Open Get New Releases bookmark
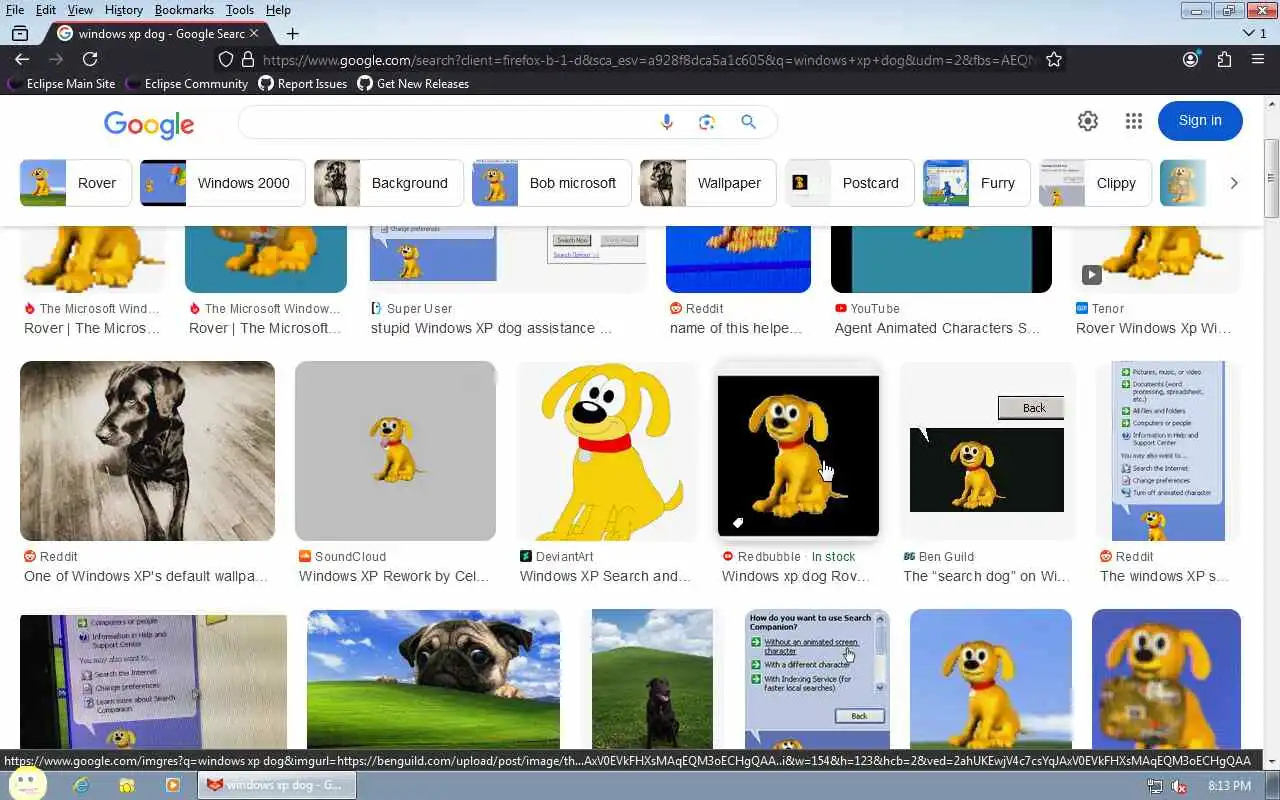The height and width of the screenshot is (800, 1280). [x=413, y=84]
